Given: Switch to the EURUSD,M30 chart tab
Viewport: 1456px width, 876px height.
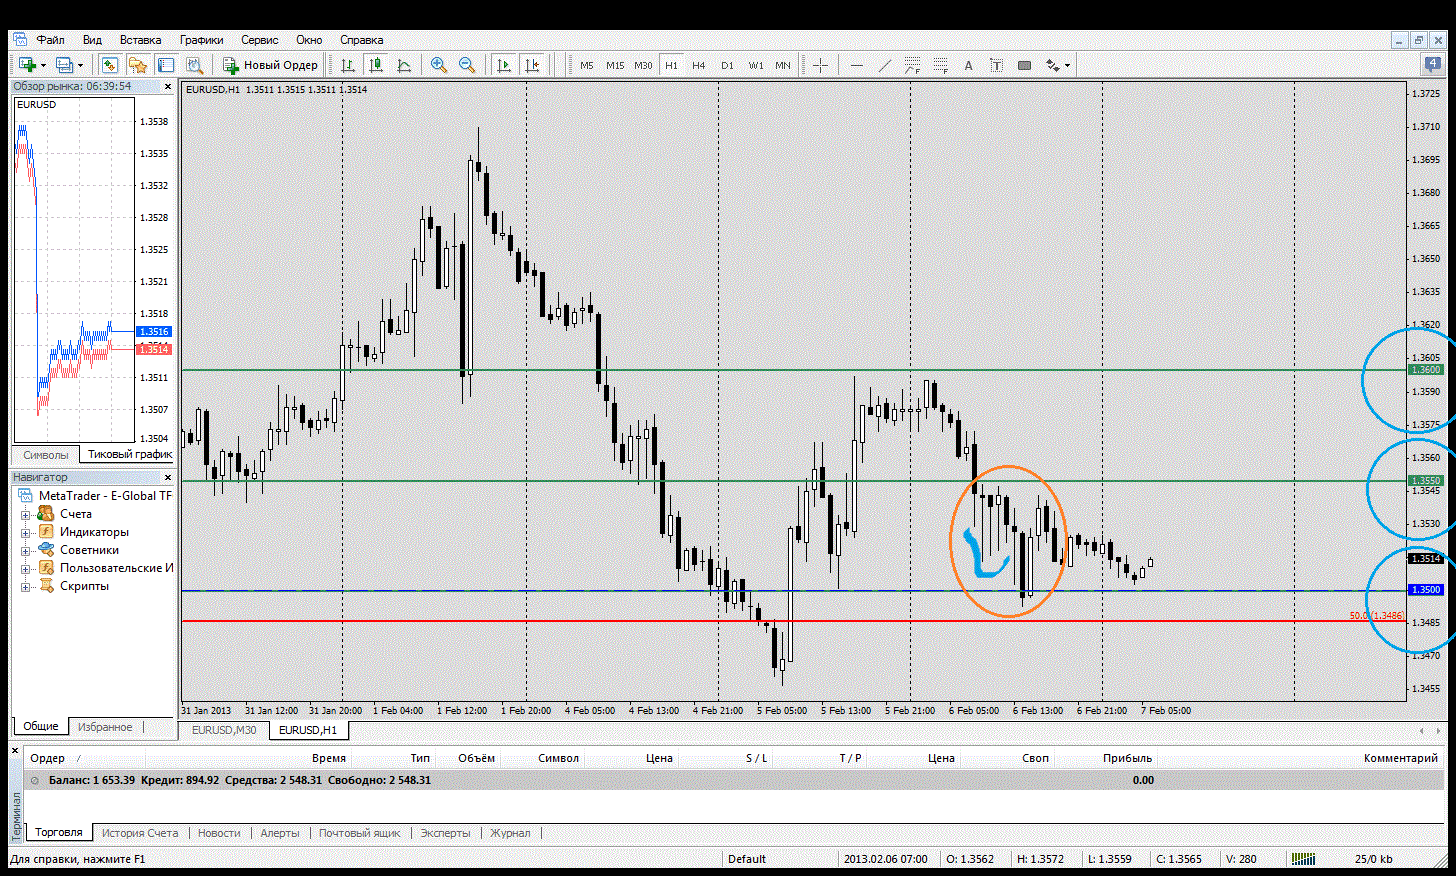Looking at the screenshot, I should point(224,730).
